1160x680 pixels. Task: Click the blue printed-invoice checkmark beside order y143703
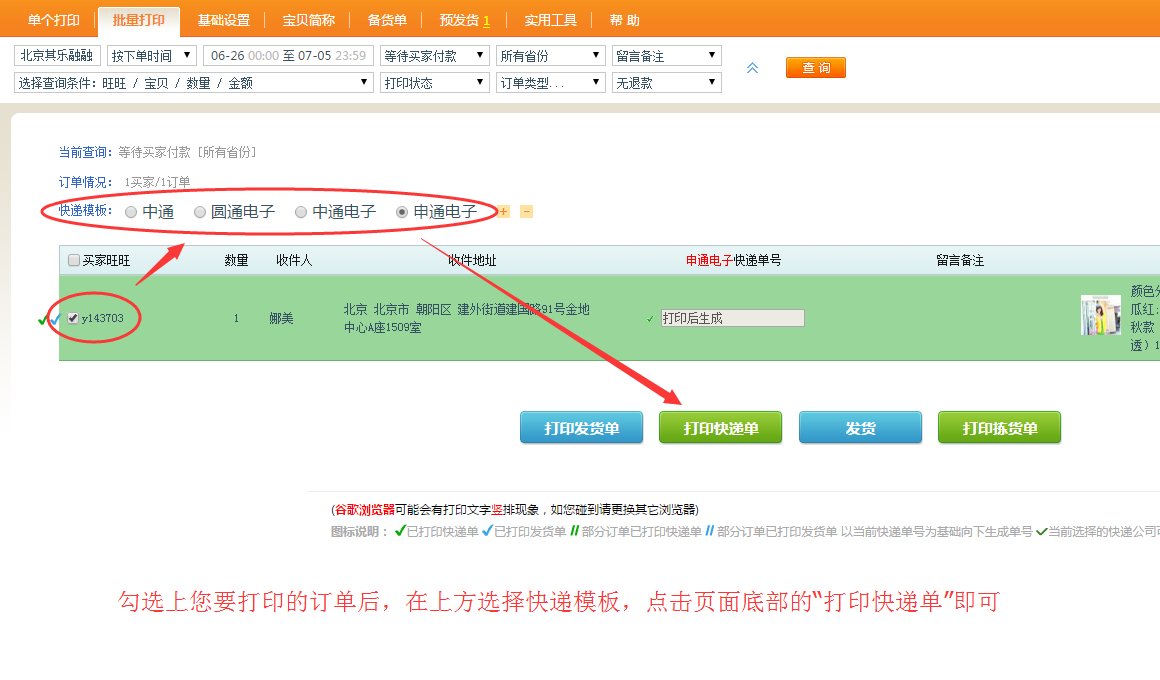[55, 320]
